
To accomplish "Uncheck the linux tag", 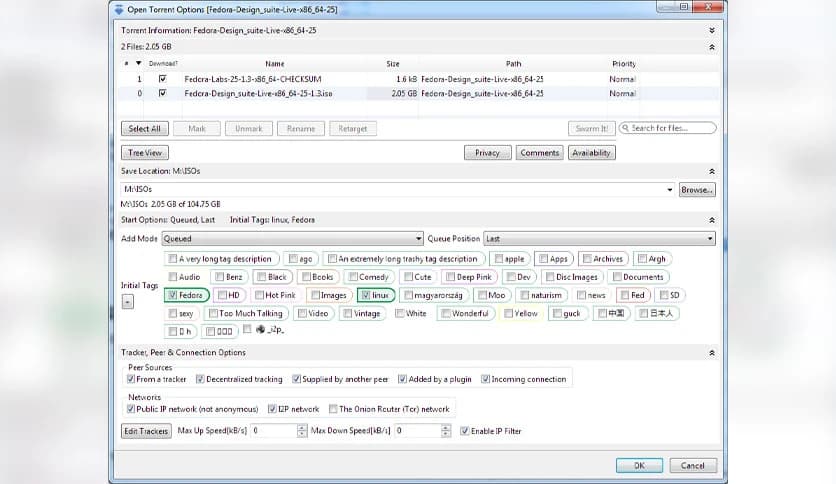I will click(x=366, y=295).
